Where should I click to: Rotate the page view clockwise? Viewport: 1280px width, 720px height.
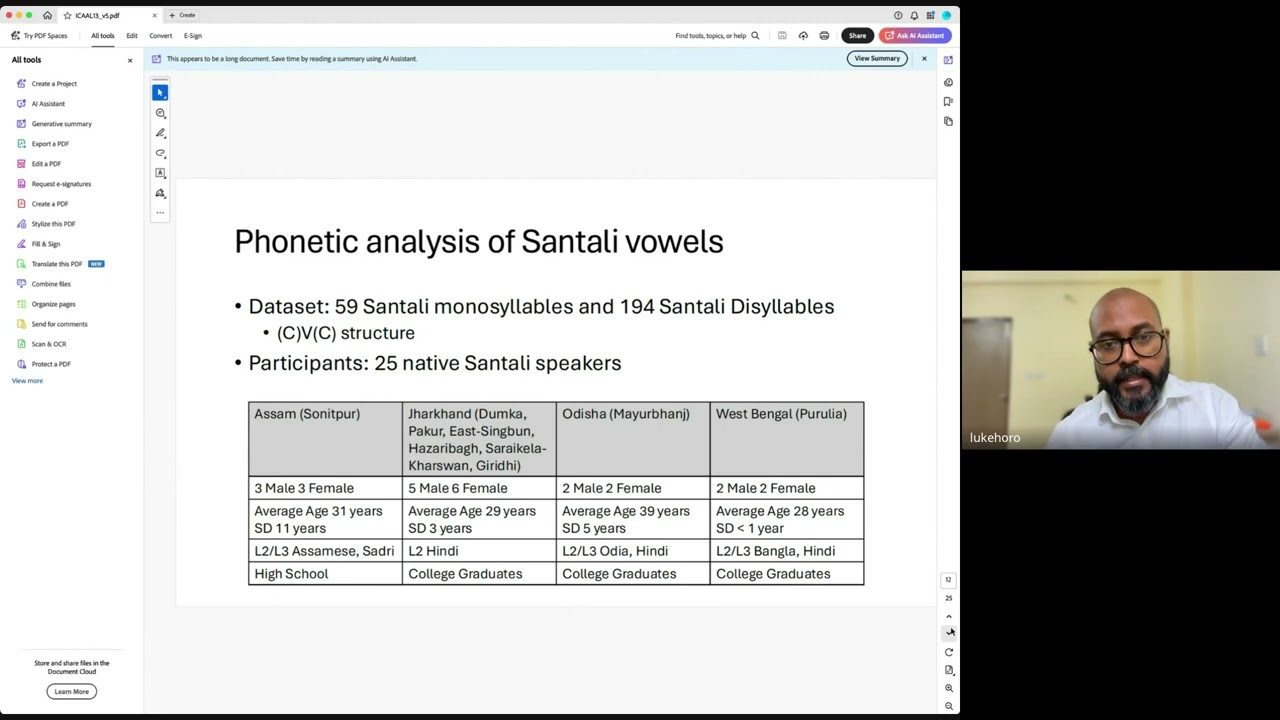point(948,652)
